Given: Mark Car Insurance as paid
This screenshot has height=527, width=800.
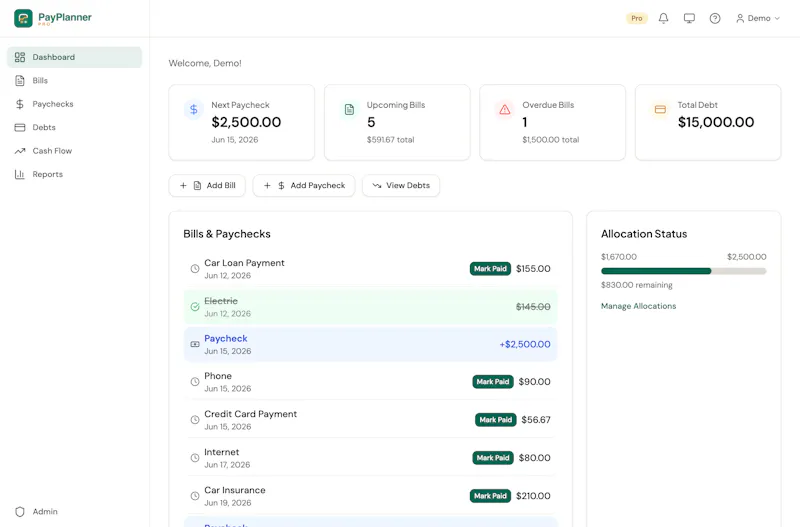Looking at the screenshot, I should [x=490, y=496].
